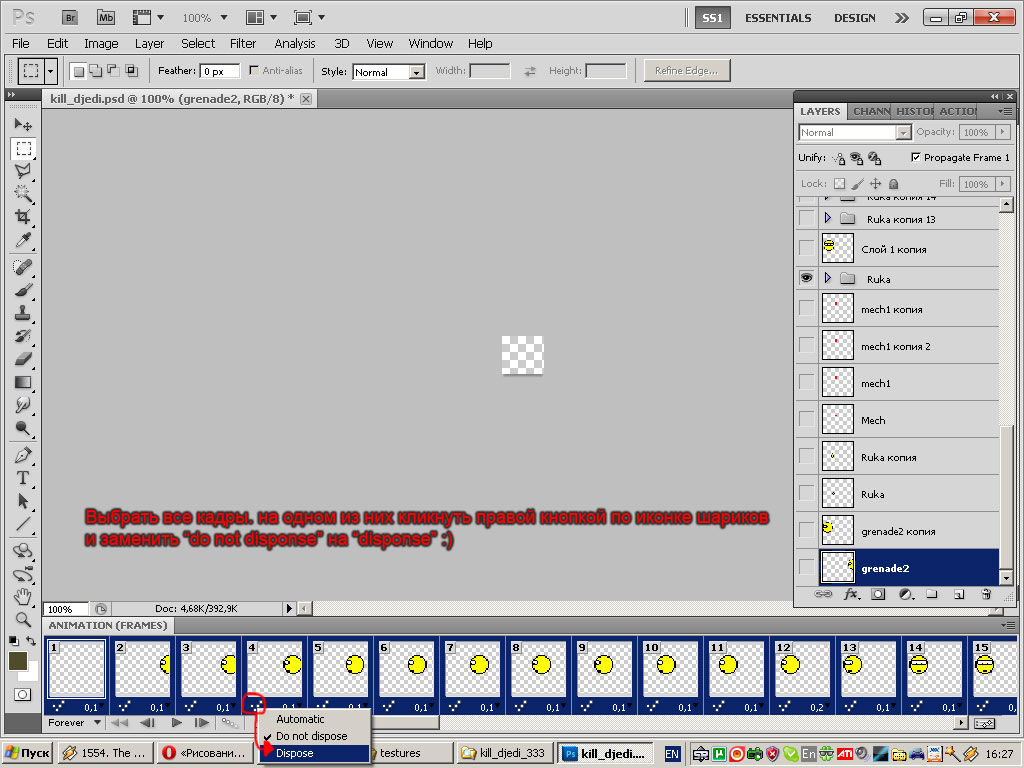This screenshot has width=1024, height=768.
Task: Select the Magic Wand tool
Action: [x=23, y=194]
